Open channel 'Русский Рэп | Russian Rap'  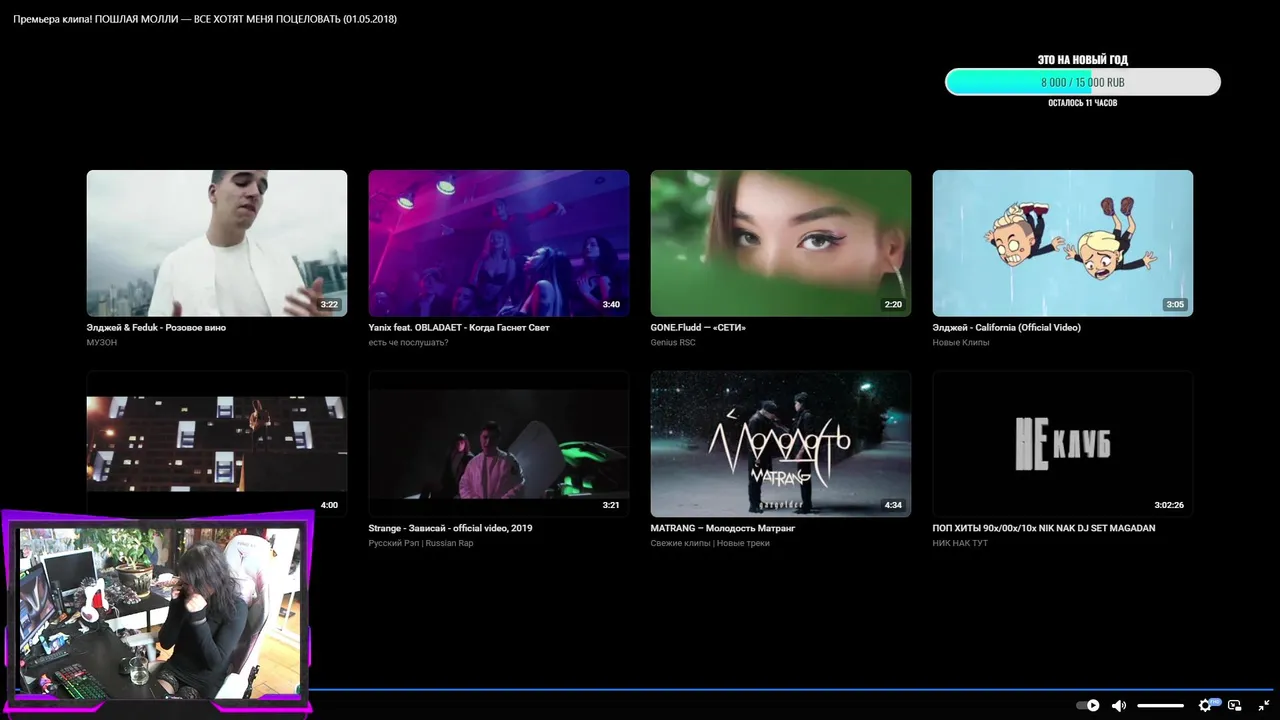pyautogui.click(x=421, y=543)
